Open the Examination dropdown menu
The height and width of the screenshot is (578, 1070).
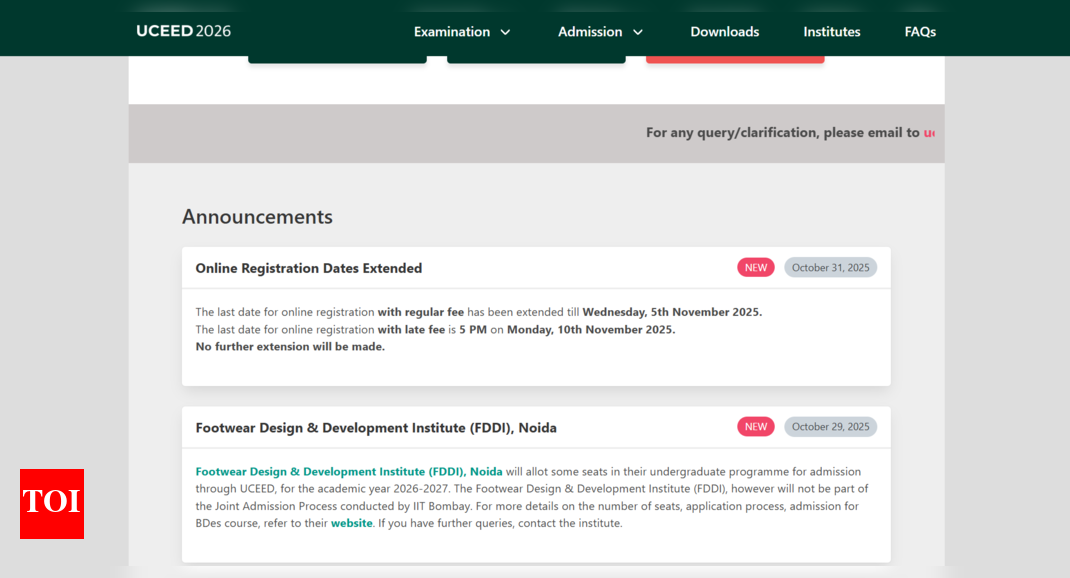click(x=452, y=31)
